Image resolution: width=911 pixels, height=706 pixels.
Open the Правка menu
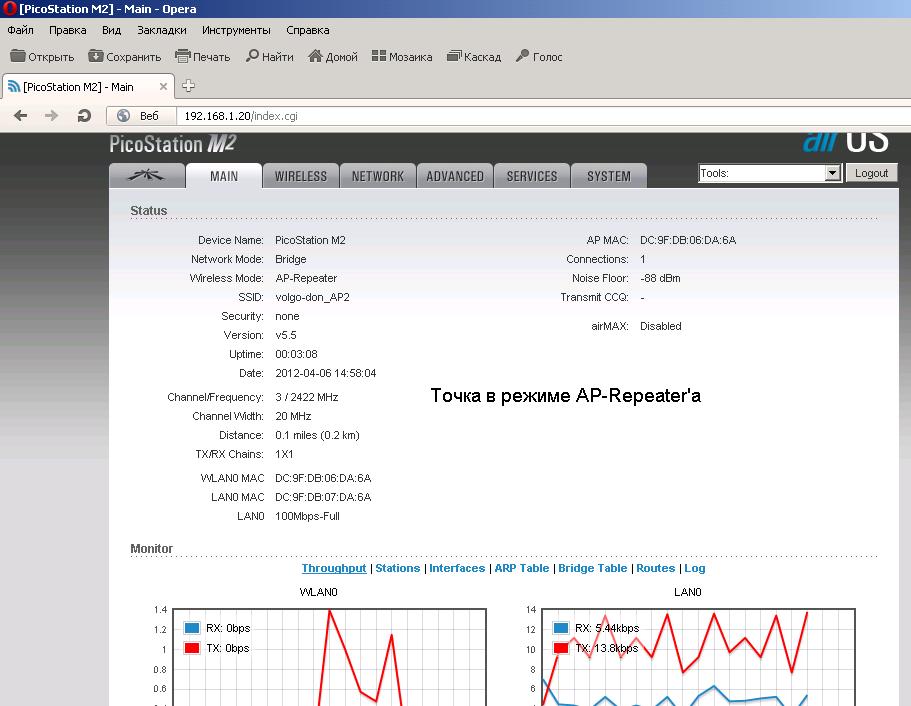click(67, 30)
